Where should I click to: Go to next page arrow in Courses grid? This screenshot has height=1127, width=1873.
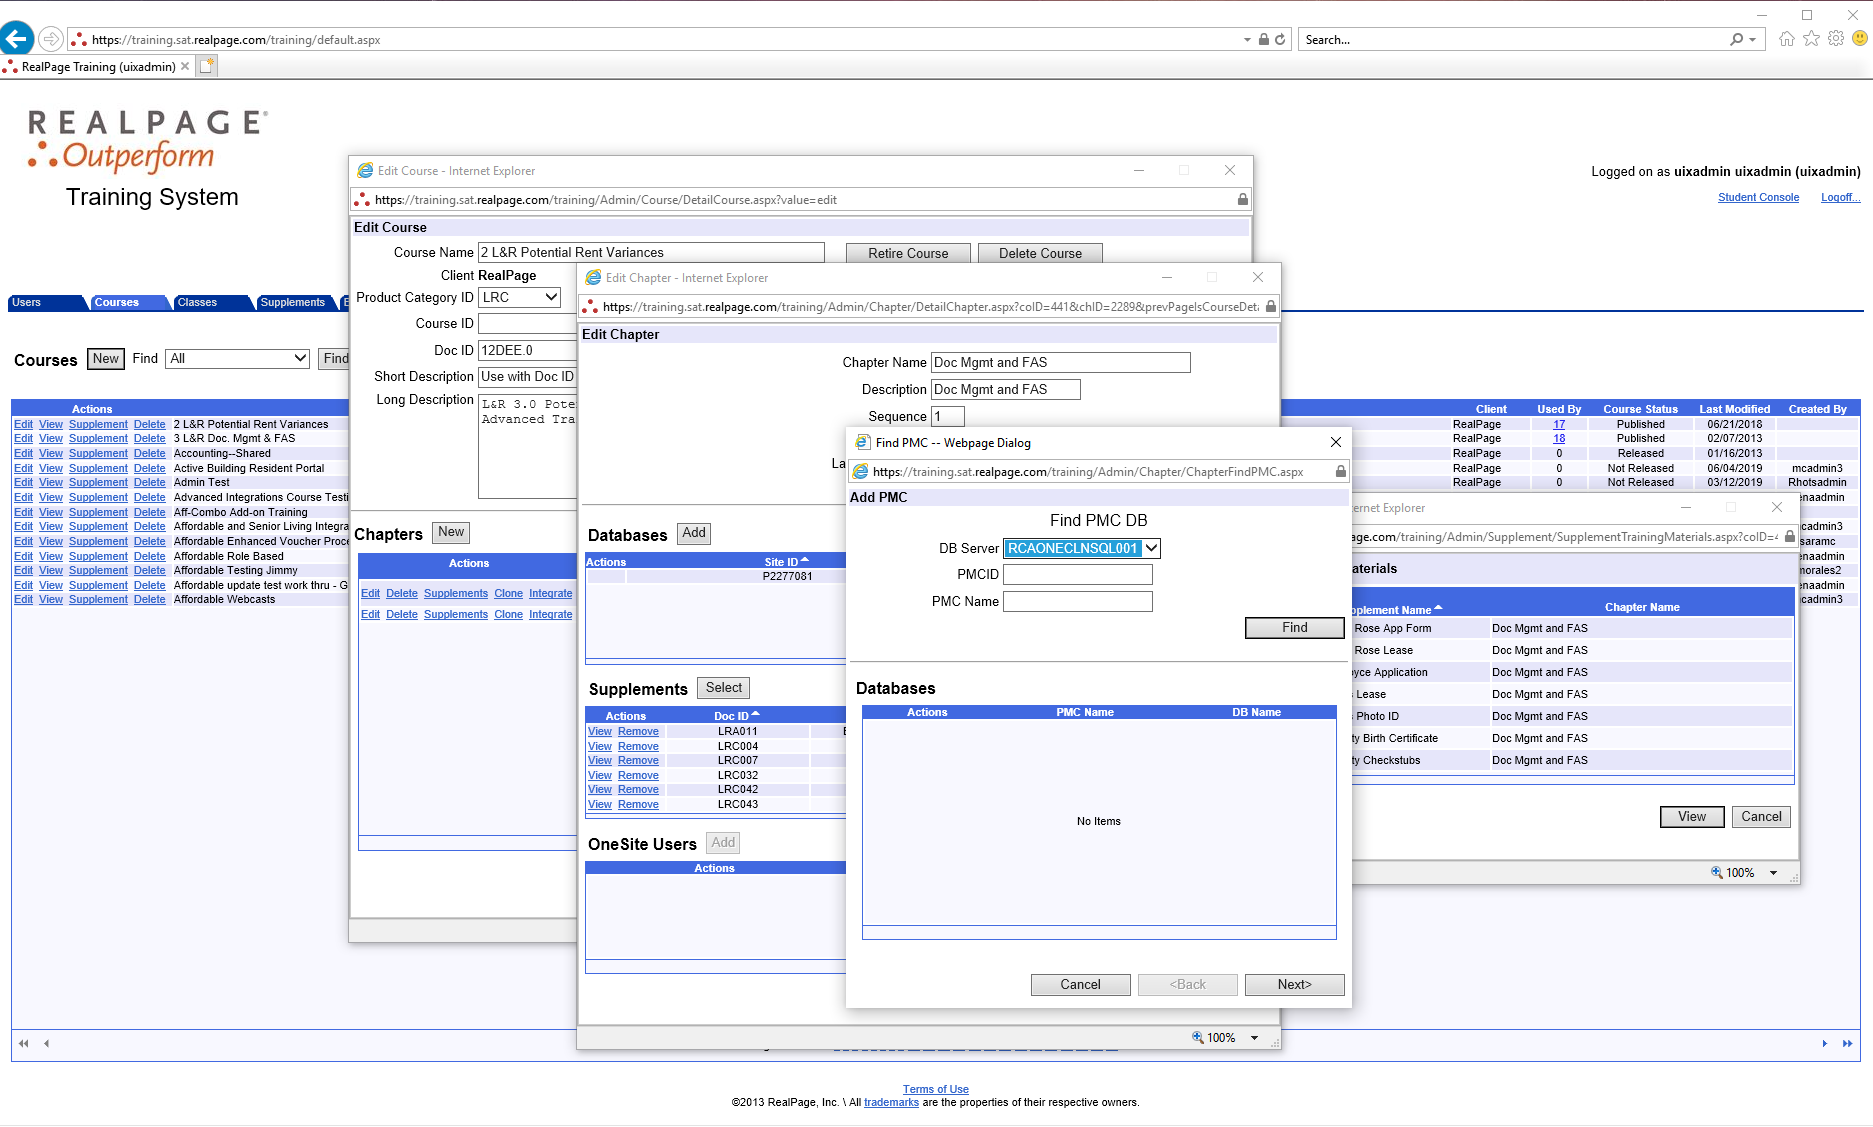[x=1825, y=1044]
